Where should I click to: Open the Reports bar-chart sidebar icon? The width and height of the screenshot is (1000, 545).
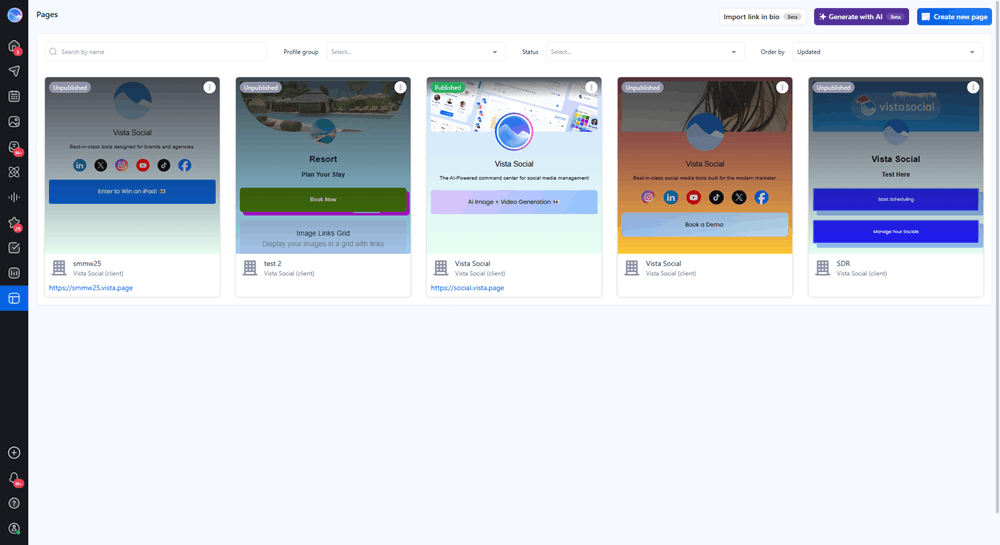[14, 273]
